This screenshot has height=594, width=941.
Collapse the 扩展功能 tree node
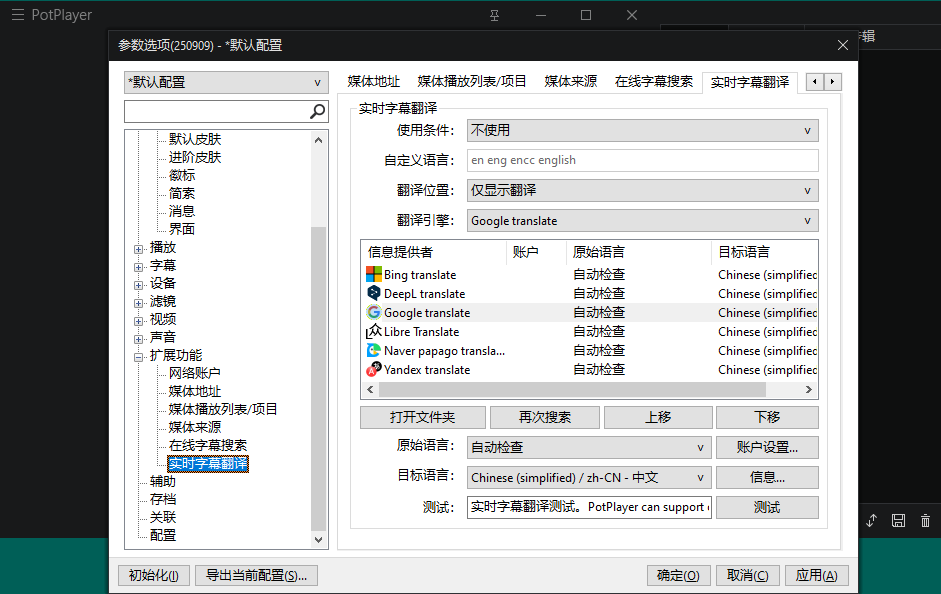pyautogui.click(x=139, y=357)
